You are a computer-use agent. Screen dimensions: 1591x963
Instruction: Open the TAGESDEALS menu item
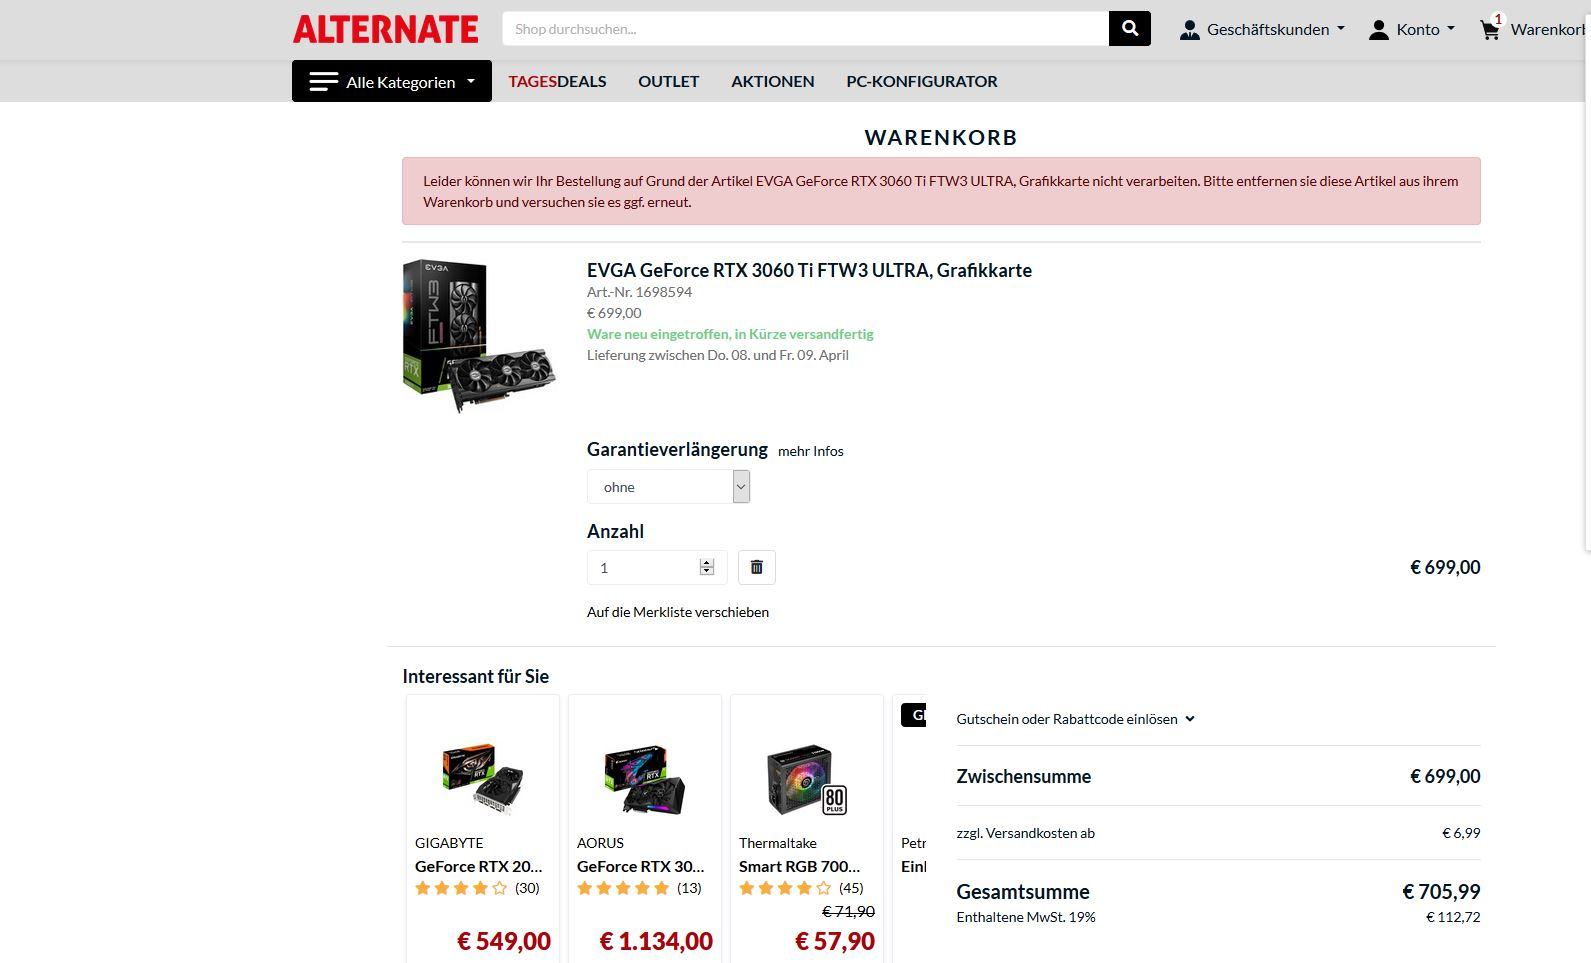pyautogui.click(x=557, y=81)
